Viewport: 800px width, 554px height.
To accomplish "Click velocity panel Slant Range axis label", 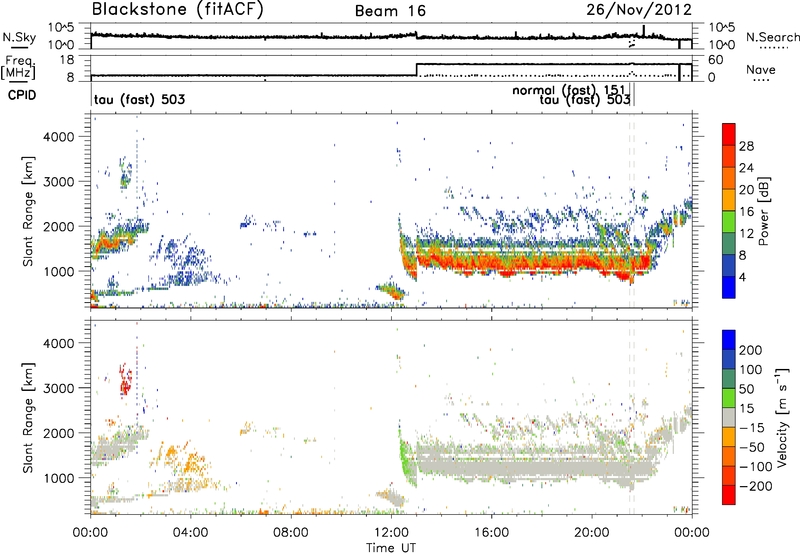I will [x=28, y=417].
